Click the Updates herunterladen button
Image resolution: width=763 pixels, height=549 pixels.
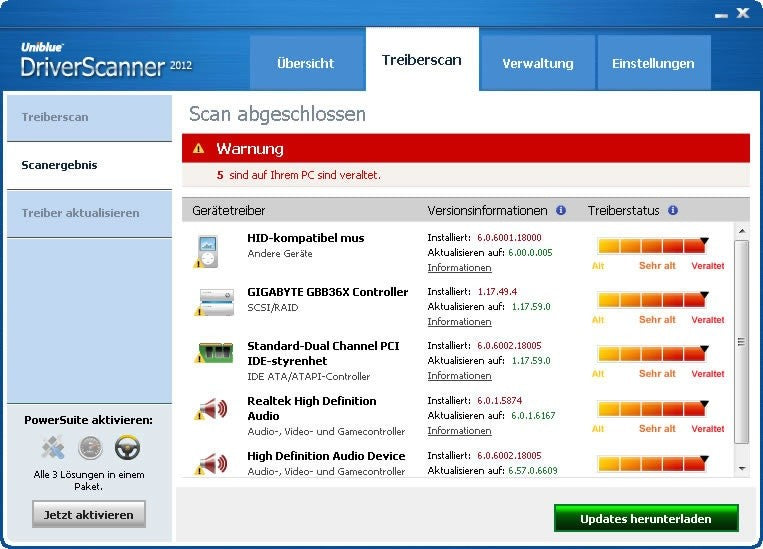pyautogui.click(x=646, y=519)
